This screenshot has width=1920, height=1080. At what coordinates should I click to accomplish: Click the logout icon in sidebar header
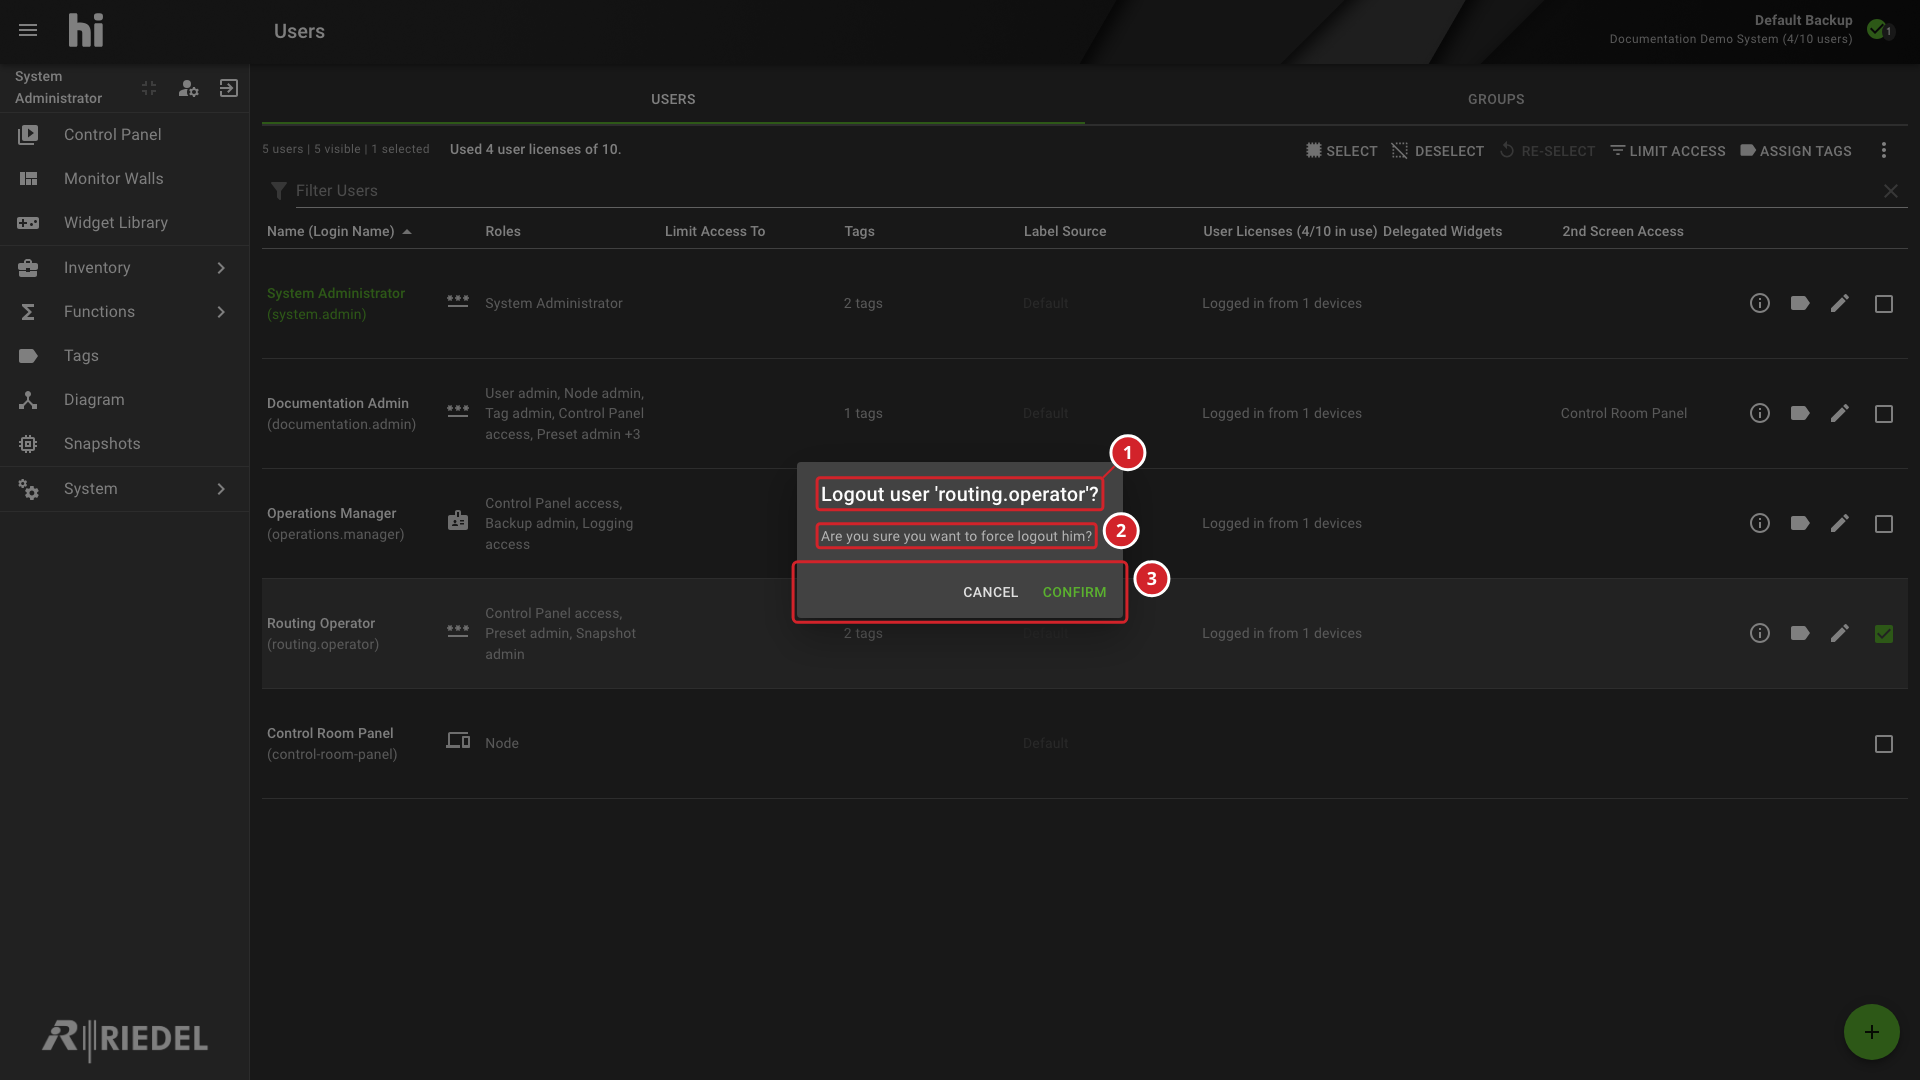click(229, 88)
